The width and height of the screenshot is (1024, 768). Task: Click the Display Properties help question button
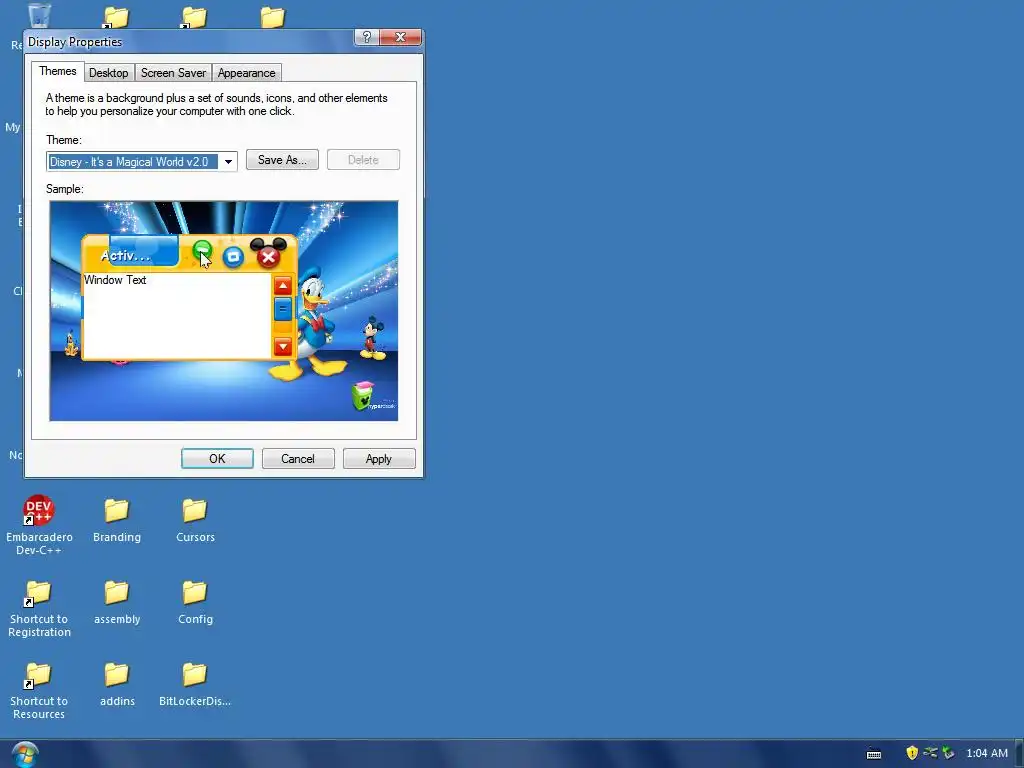366,37
